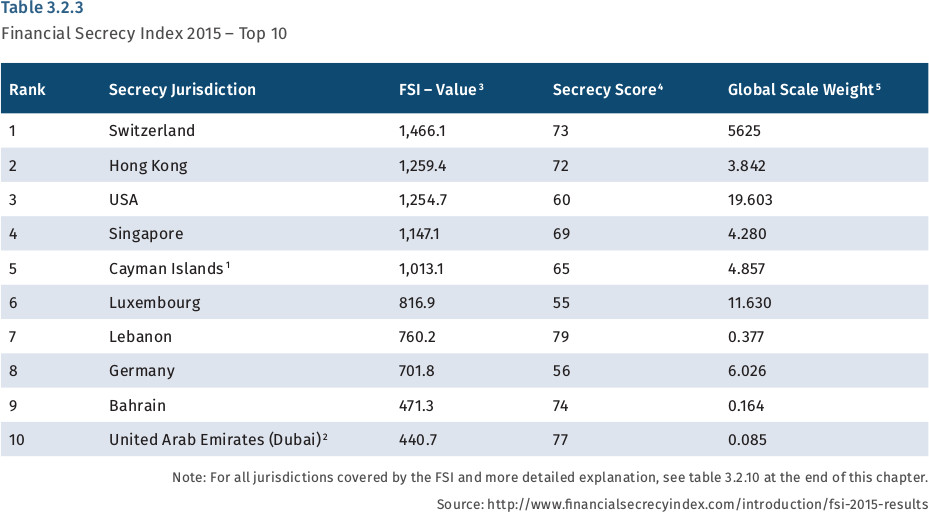
Task: Click the Global Scale Weight column header
Action: (x=803, y=90)
